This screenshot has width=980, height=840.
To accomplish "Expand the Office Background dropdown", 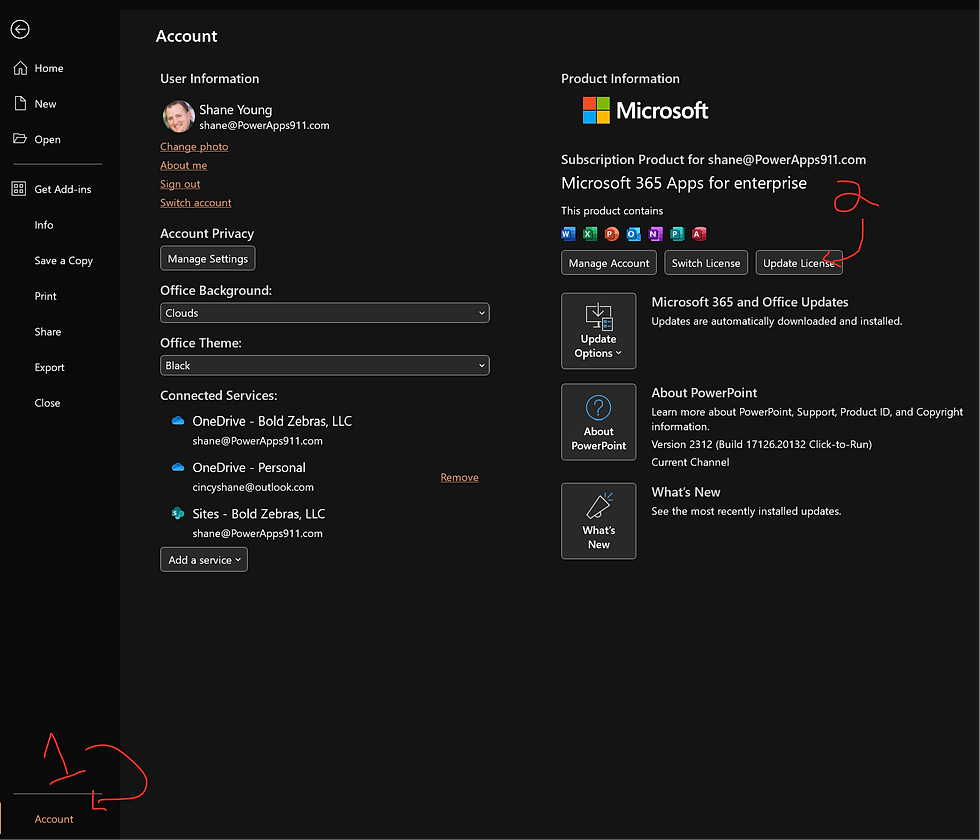I will click(325, 312).
